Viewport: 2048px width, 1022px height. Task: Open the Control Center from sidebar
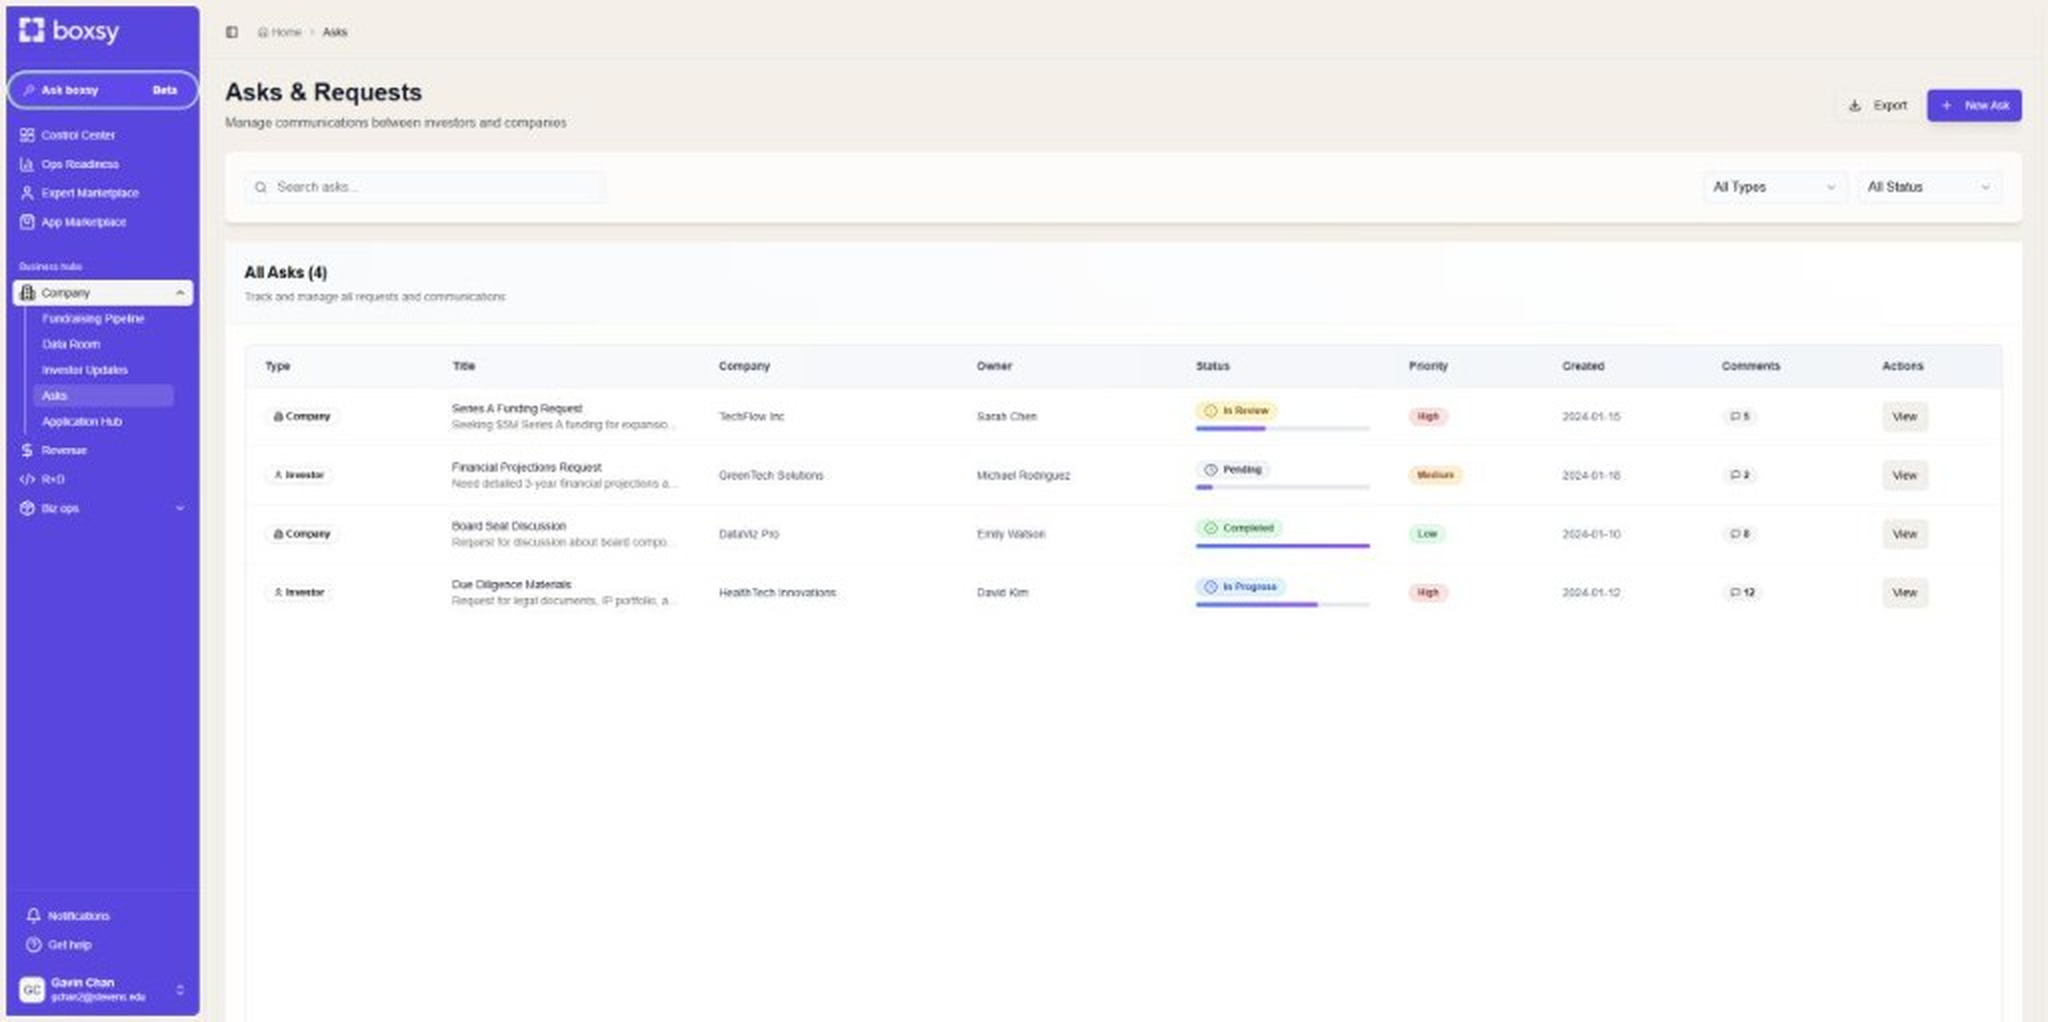click(77, 135)
